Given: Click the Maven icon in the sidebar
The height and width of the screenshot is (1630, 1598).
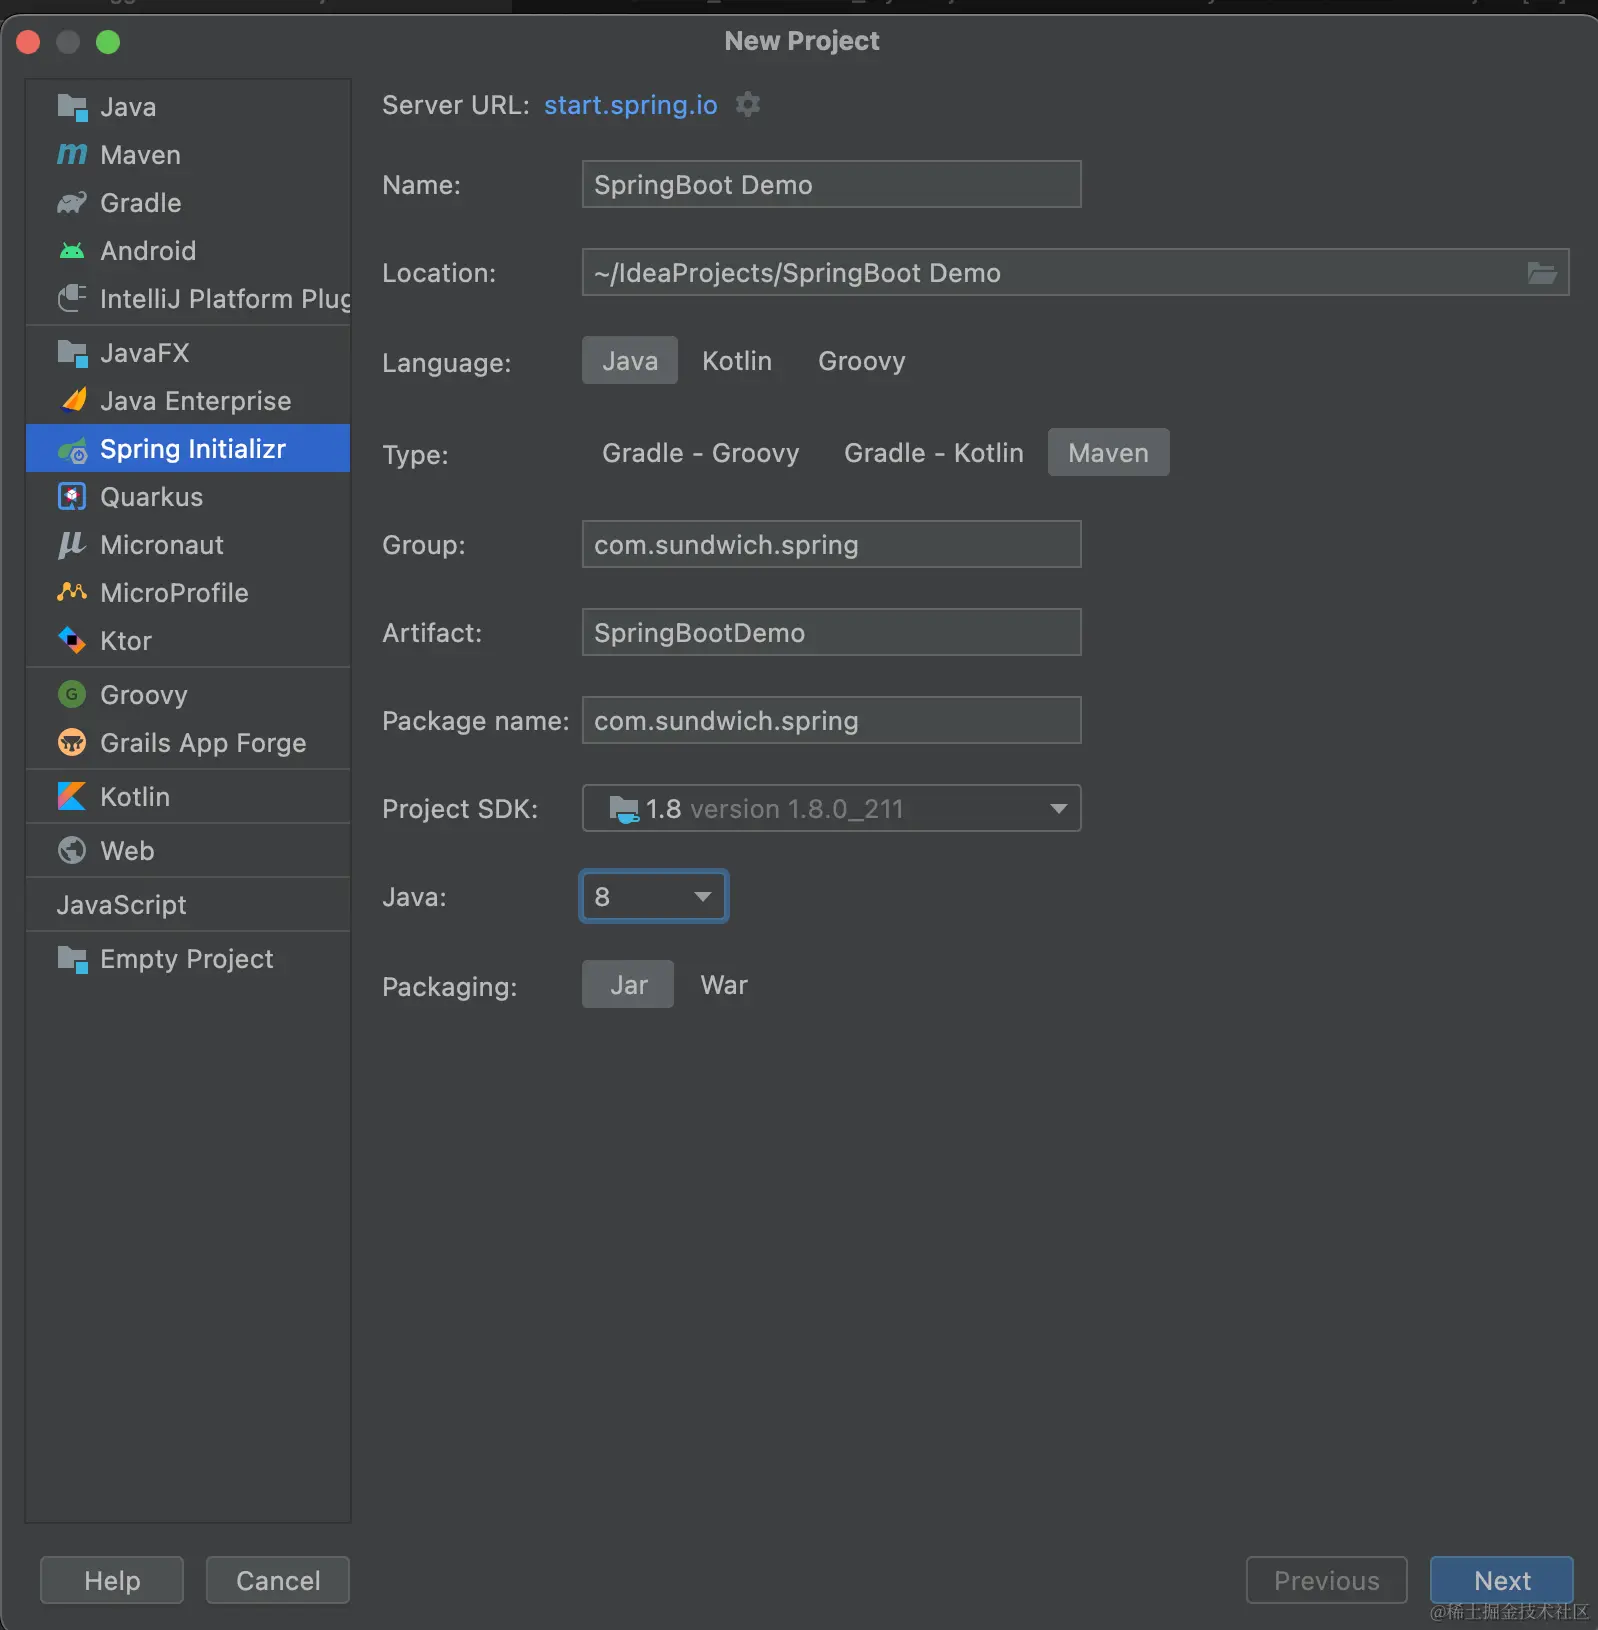Looking at the screenshot, I should [x=72, y=155].
